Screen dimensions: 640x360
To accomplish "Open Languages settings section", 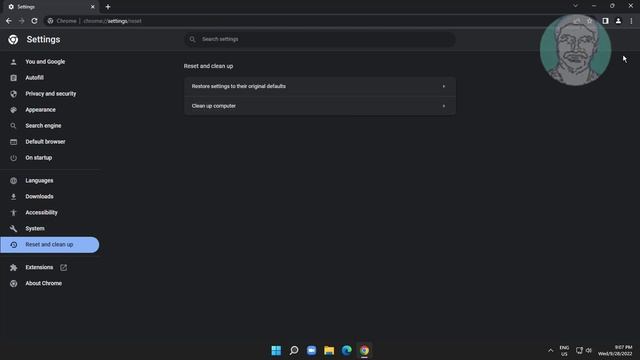I will (x=39, y=180).
